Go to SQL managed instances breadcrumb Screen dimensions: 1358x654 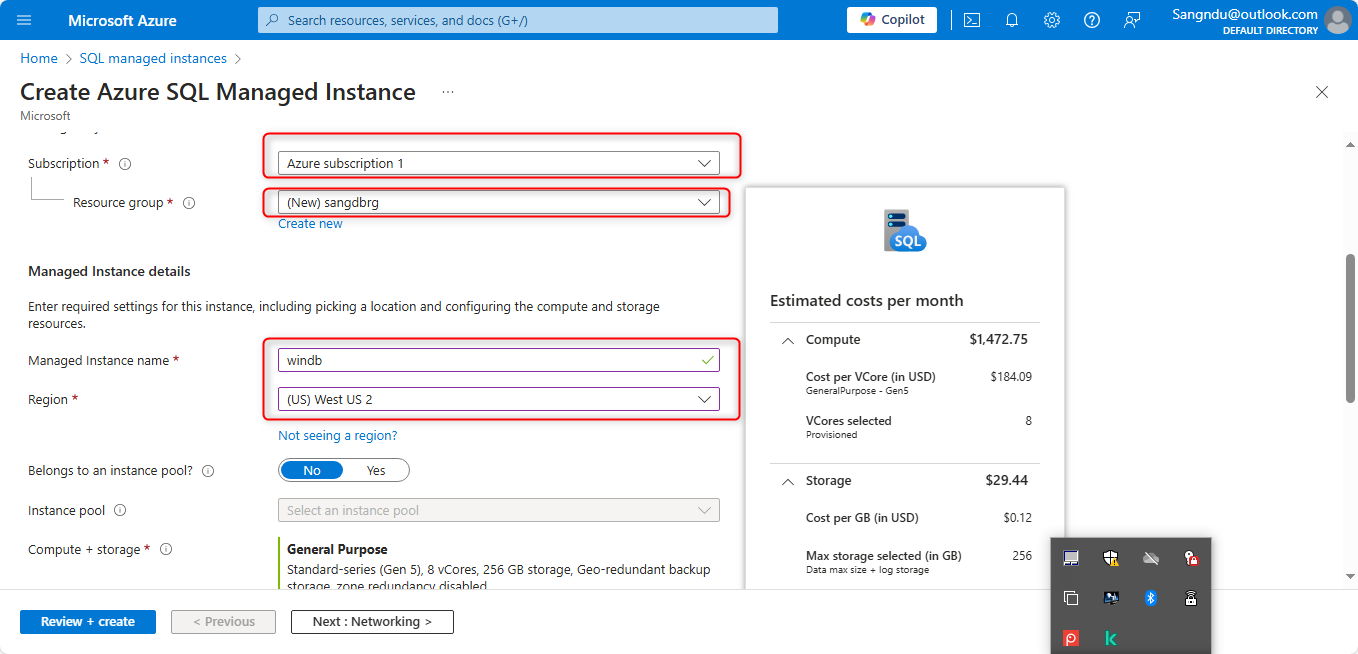click(153, 59)
